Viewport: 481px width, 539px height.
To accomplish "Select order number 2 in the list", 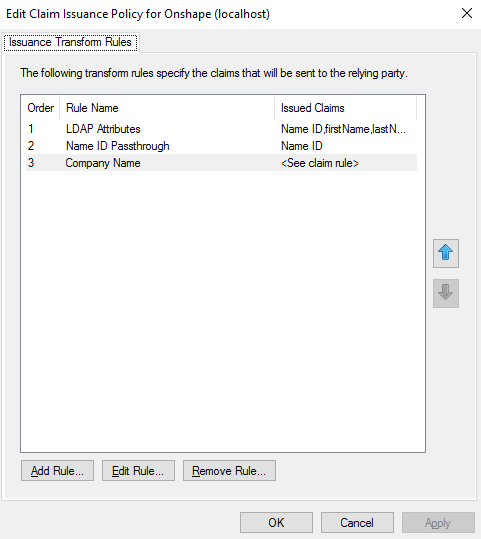I will coord(31,146).
